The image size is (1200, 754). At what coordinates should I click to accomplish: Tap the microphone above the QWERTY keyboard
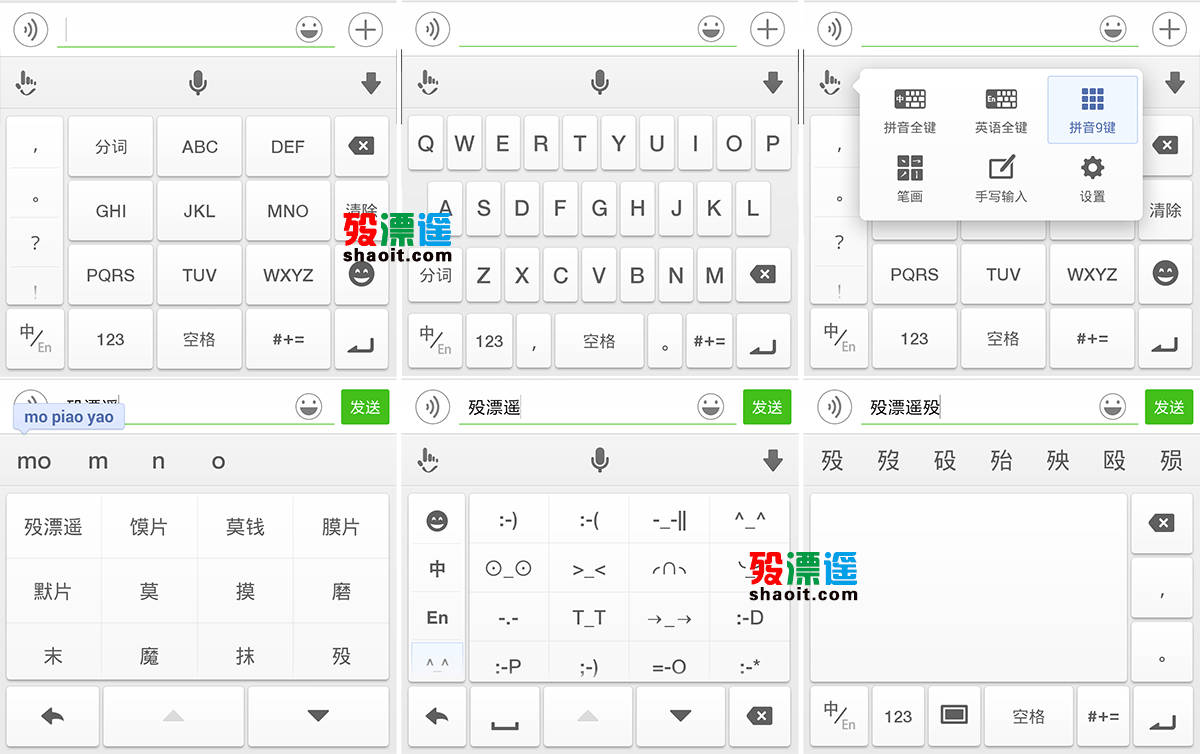(x=600, y=82)
